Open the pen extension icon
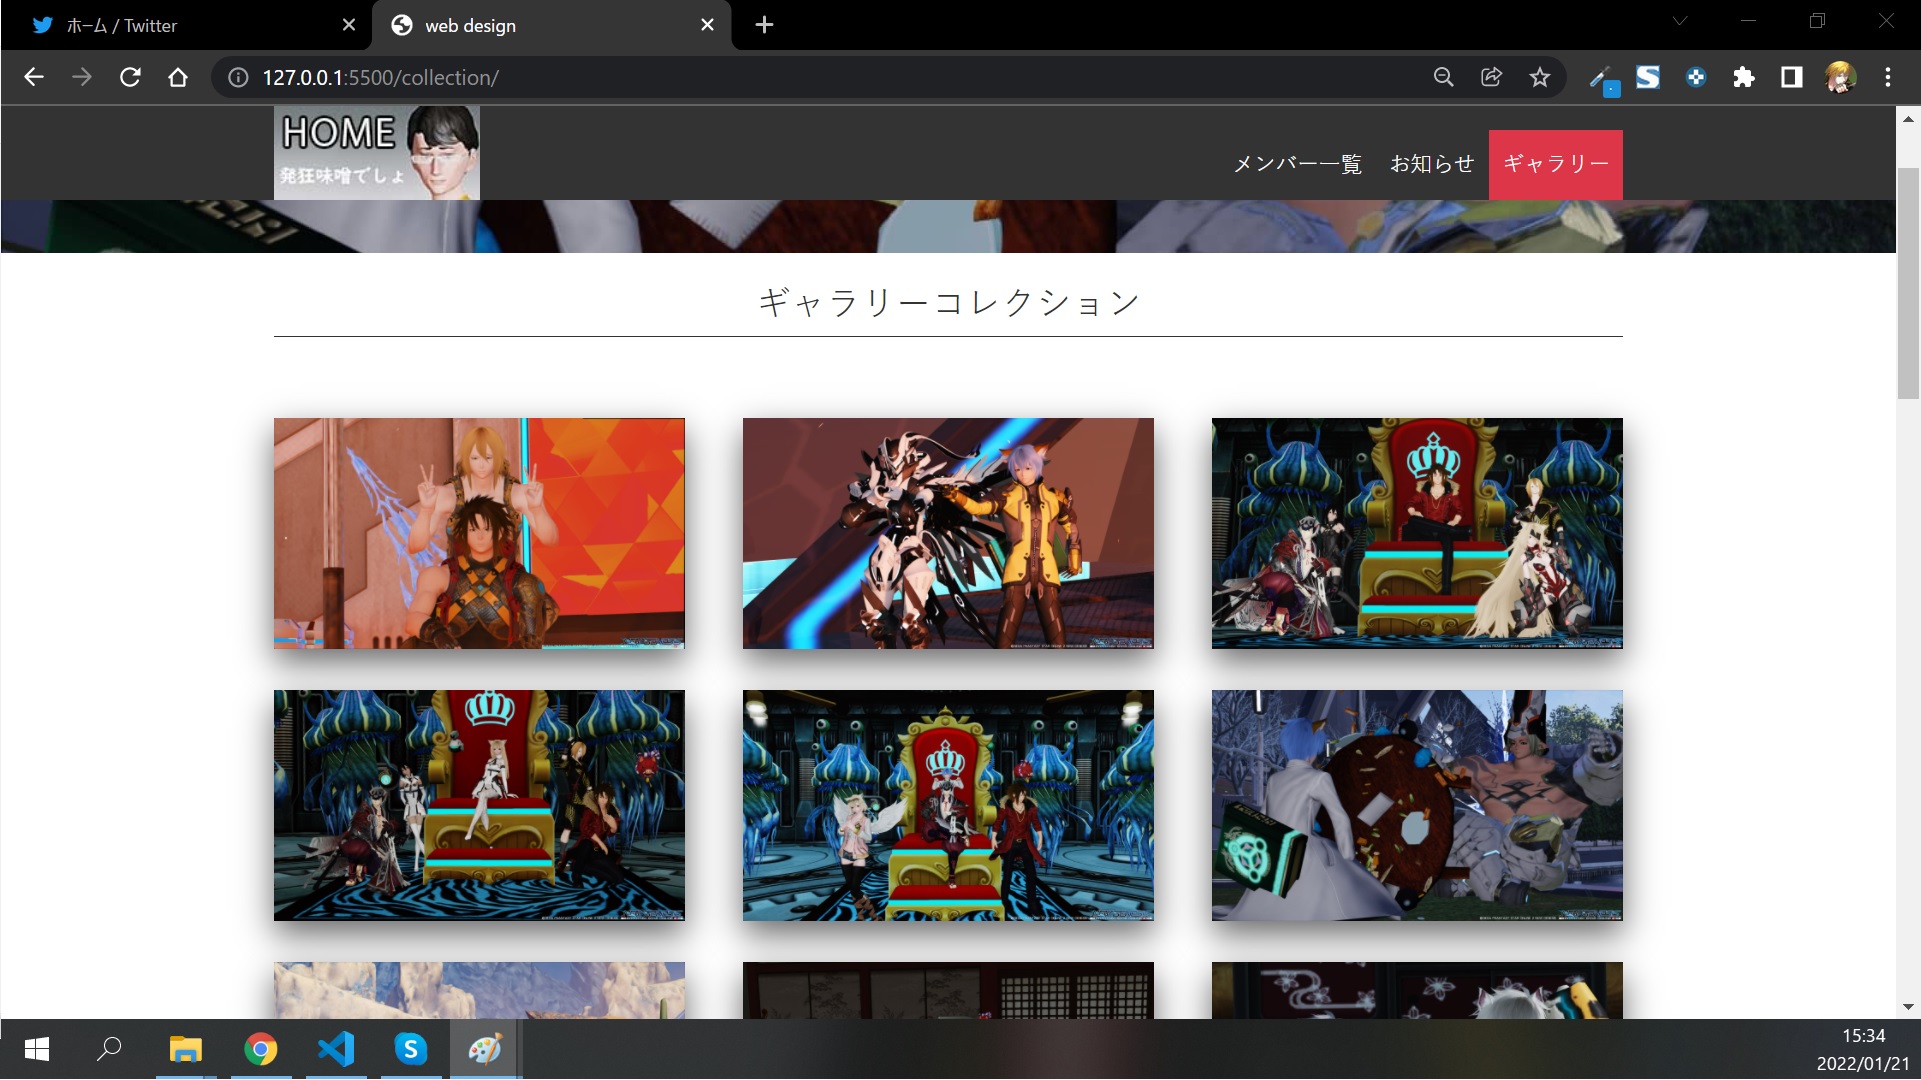 (1602, 78)
